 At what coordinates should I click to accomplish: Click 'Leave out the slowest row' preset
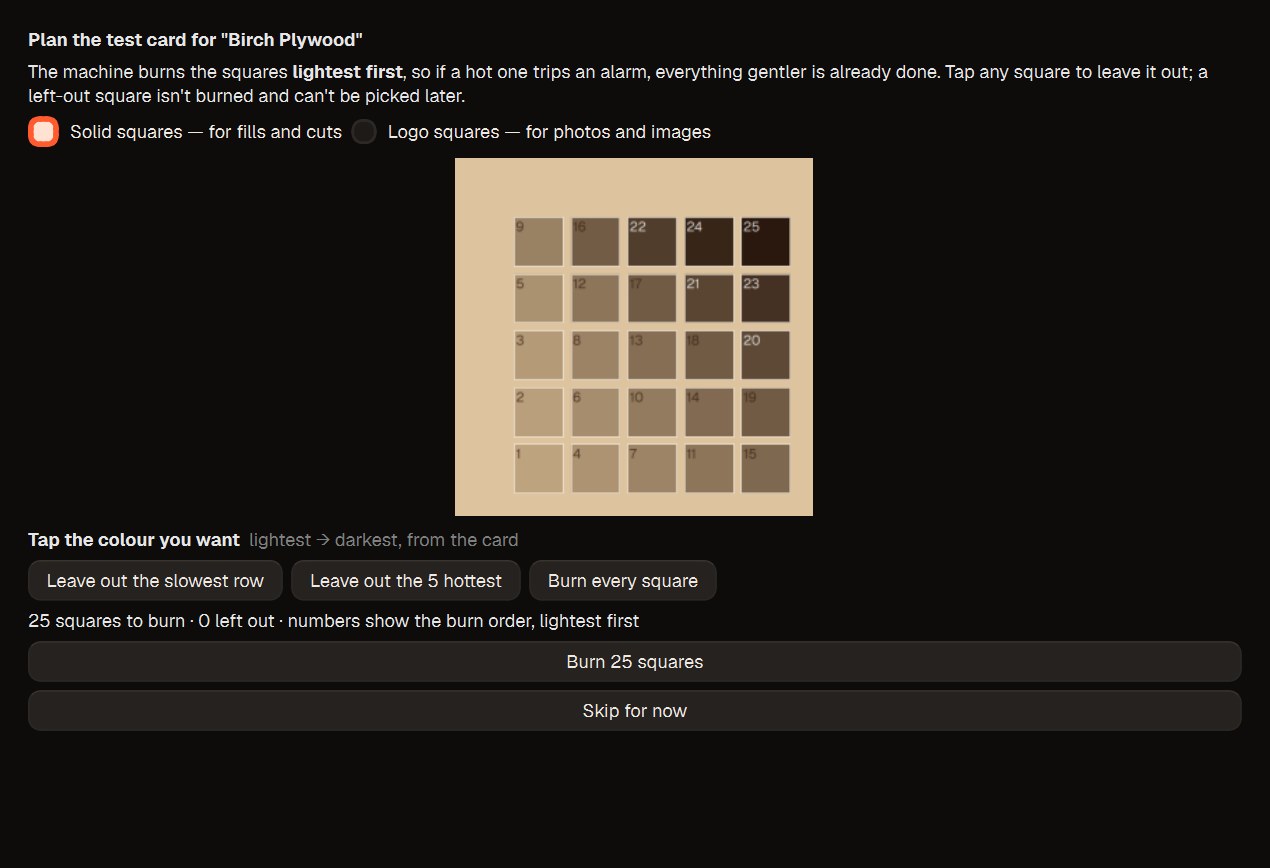point(155,581)
